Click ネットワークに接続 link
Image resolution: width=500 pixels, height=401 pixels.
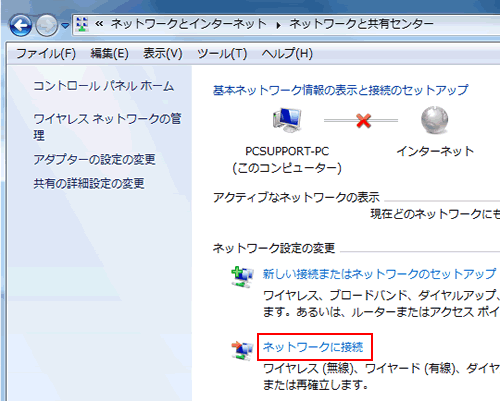(313, 347)
